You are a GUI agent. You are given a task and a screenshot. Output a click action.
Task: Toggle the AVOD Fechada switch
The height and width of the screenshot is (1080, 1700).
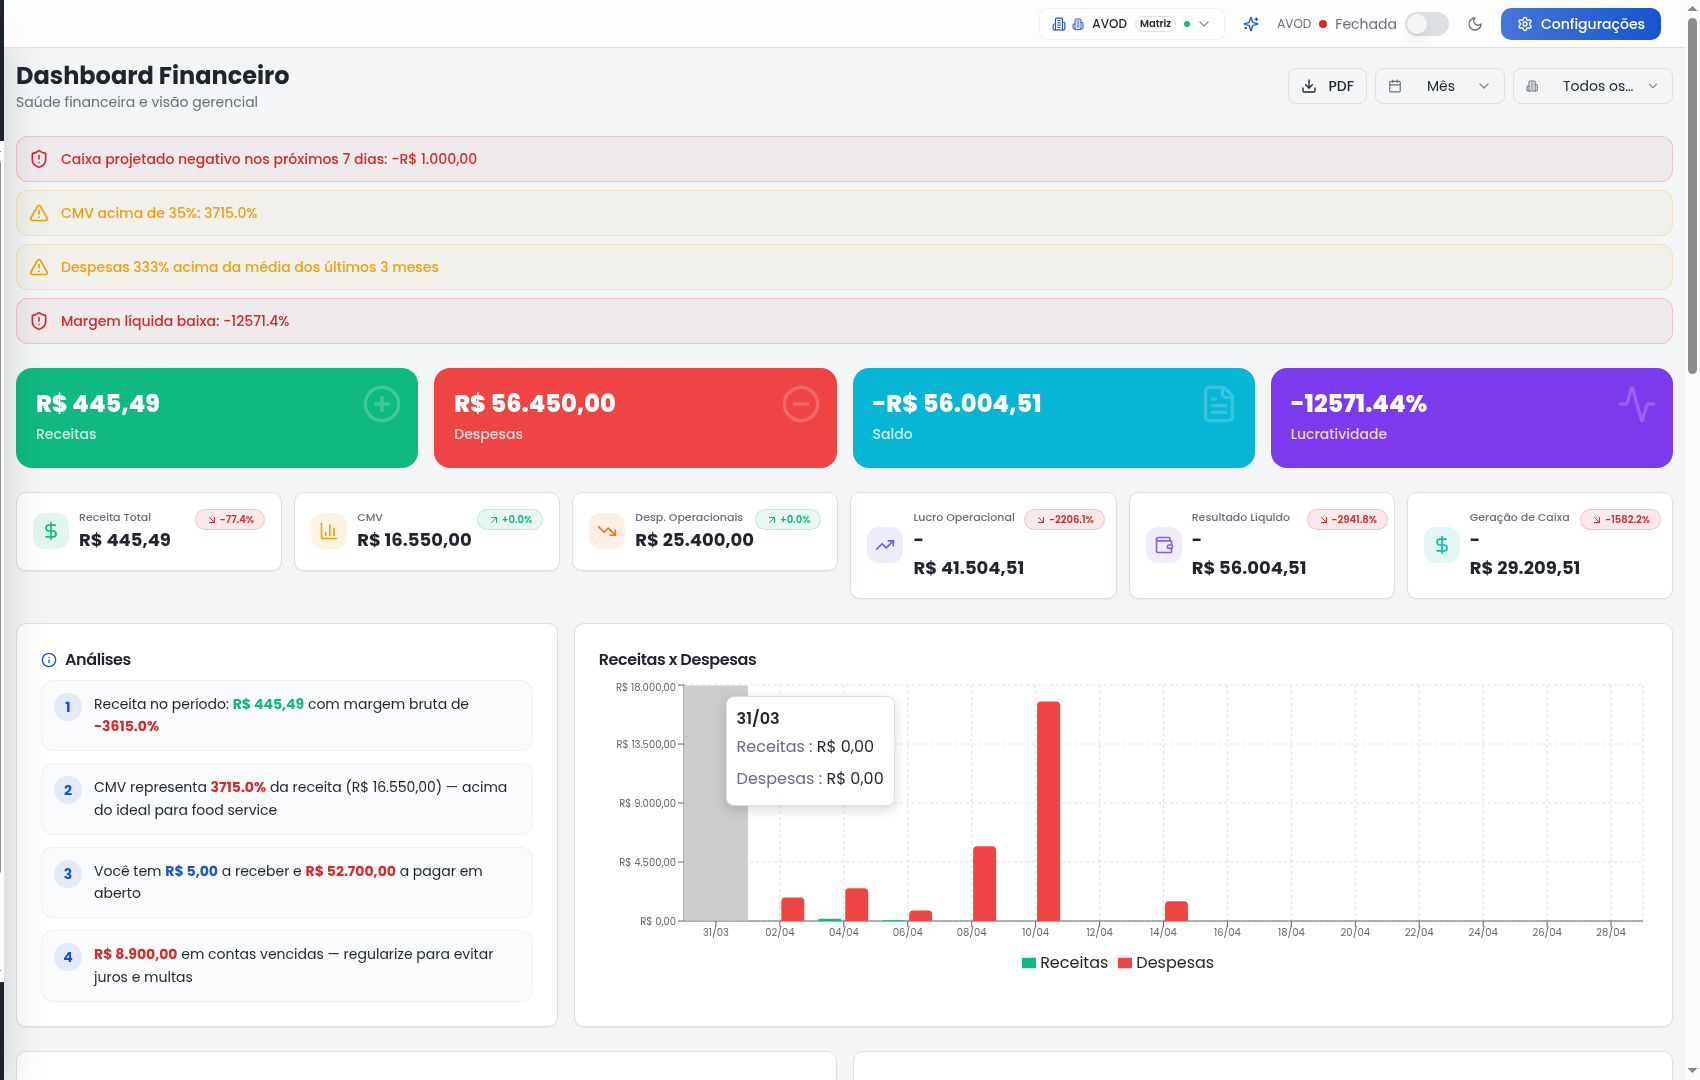click(x=1427, y=24)
